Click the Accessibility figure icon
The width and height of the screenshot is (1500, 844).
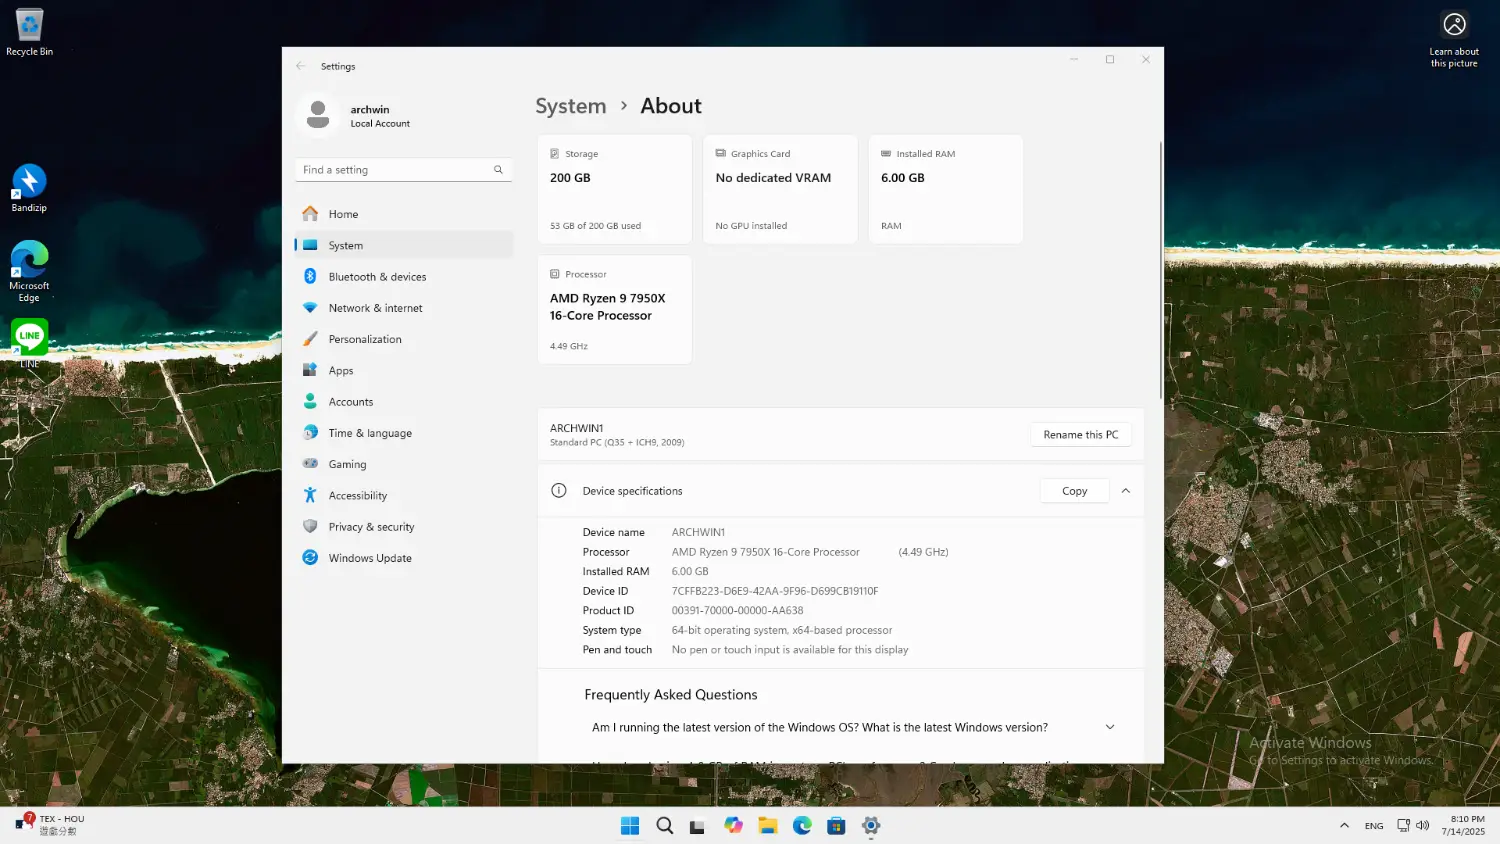pos(310,495)
